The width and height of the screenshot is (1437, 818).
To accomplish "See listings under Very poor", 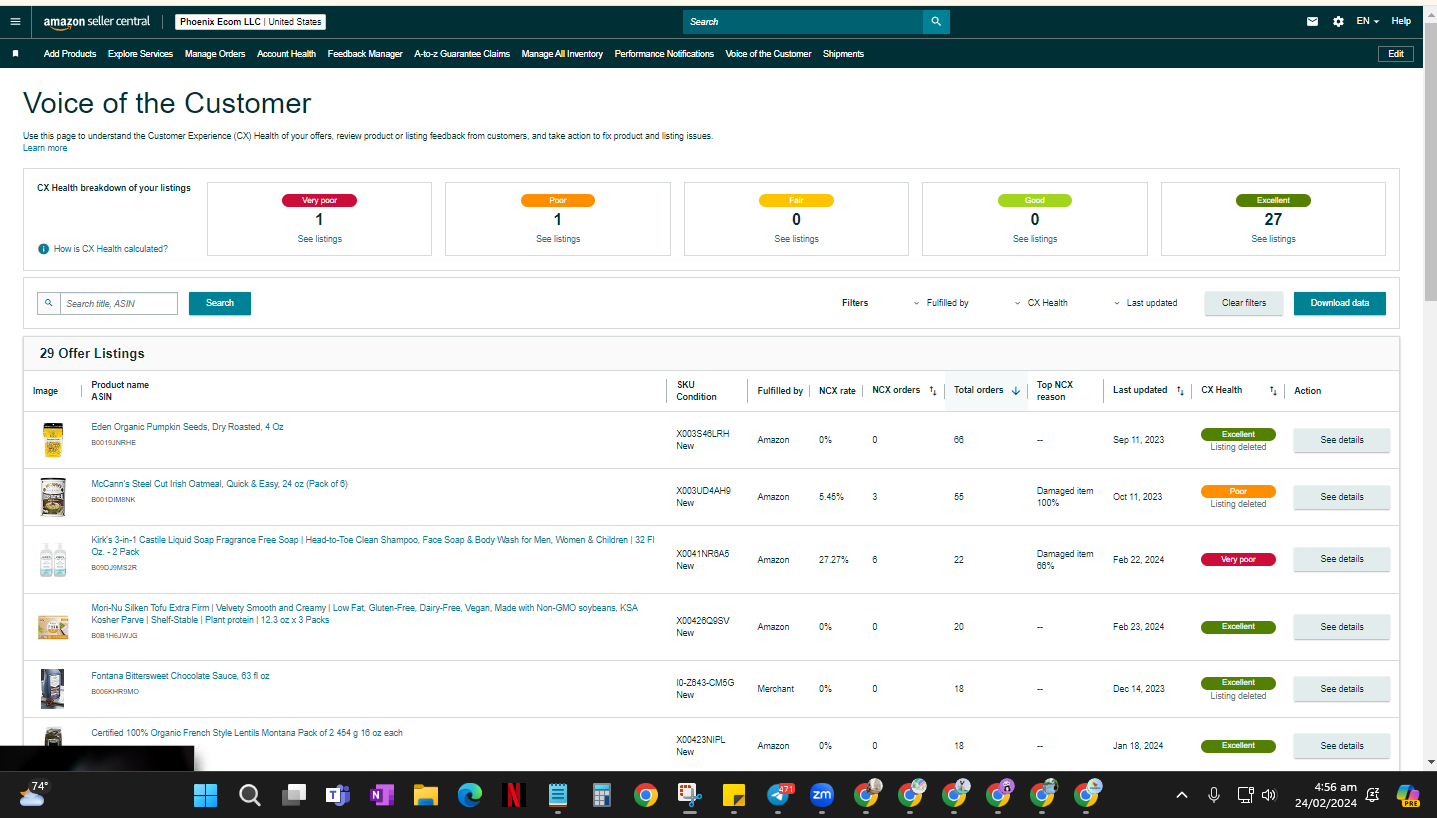I will 320,239.
